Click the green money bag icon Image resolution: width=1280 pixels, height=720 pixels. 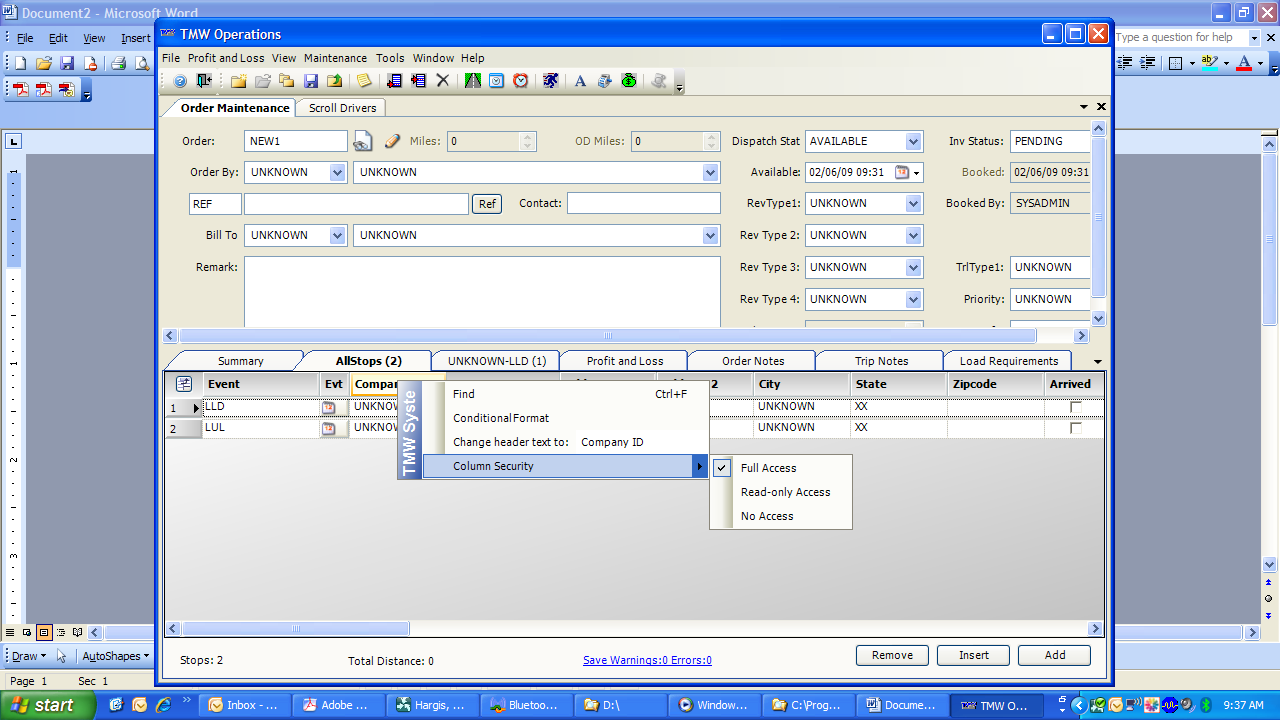coord(629,81)
